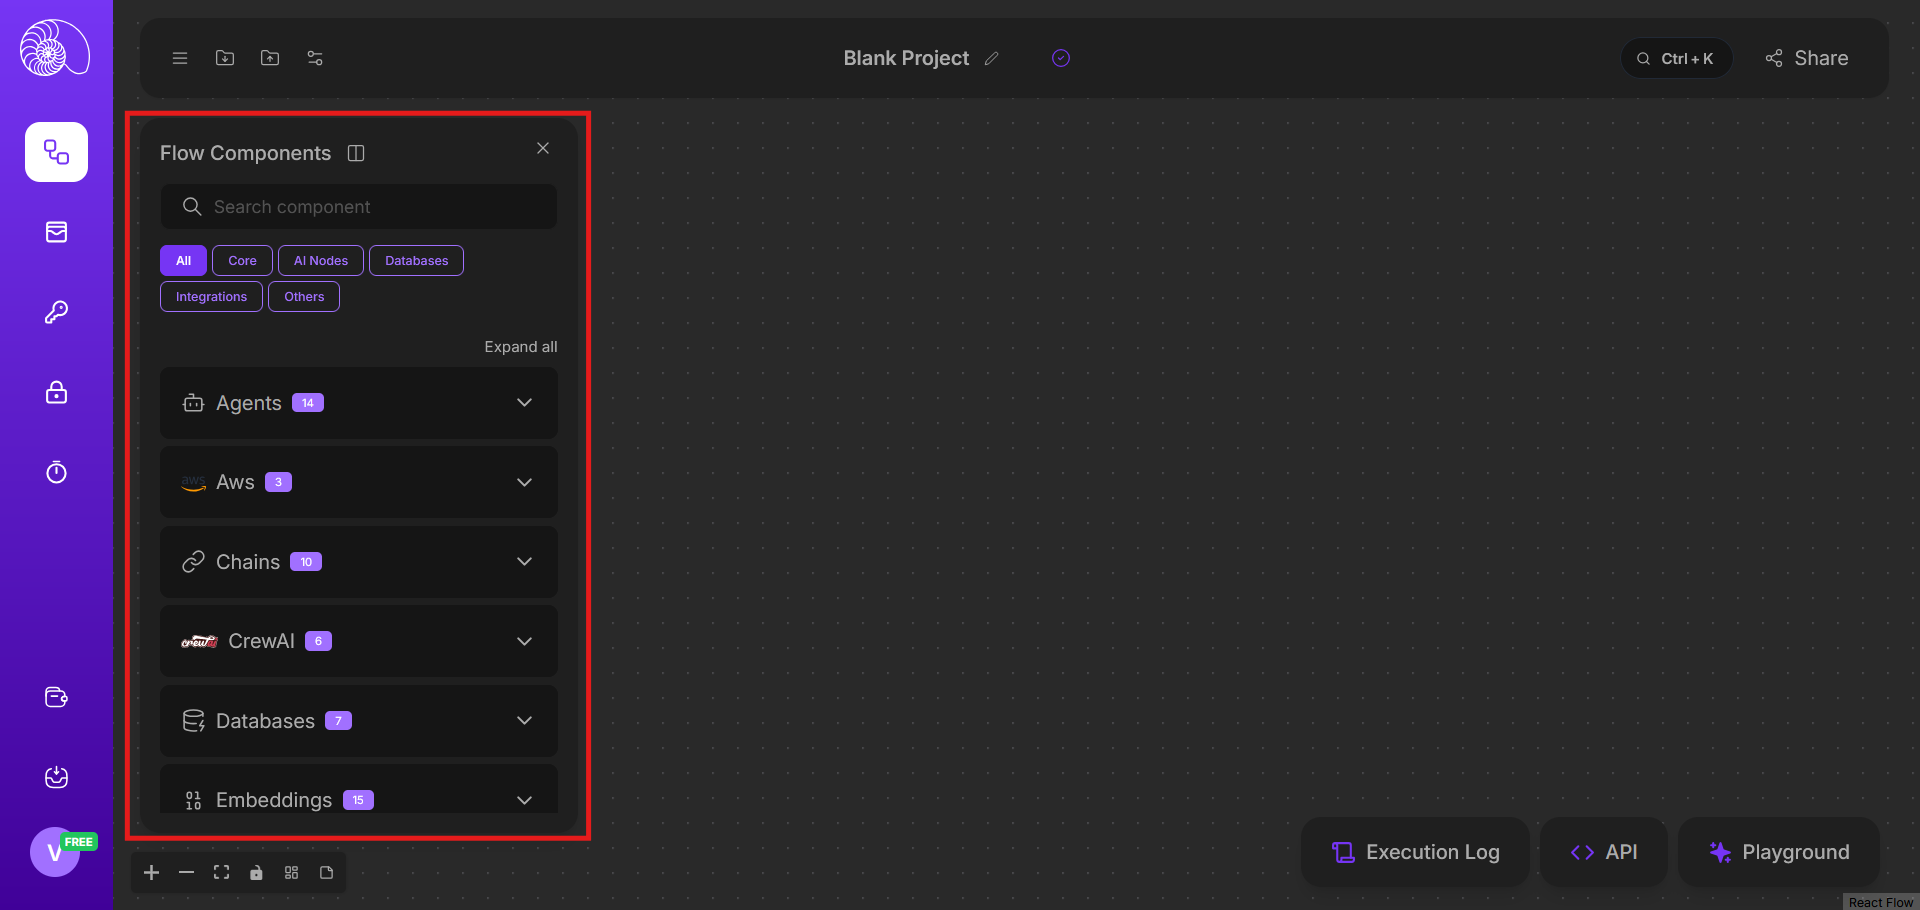The width and height of the screenshot is (1920, 910).
Task: Click the fit view icon on canvas controls
Action: pyautogui.click(x=221, y=873)
